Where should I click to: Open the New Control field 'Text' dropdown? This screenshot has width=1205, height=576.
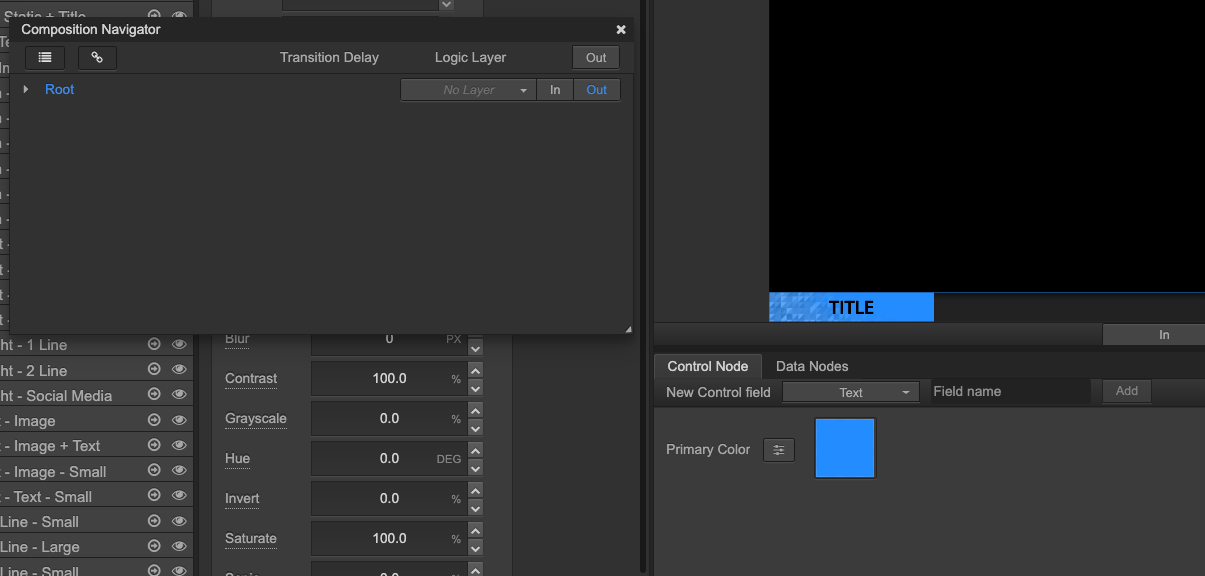(x=850, y=392)
